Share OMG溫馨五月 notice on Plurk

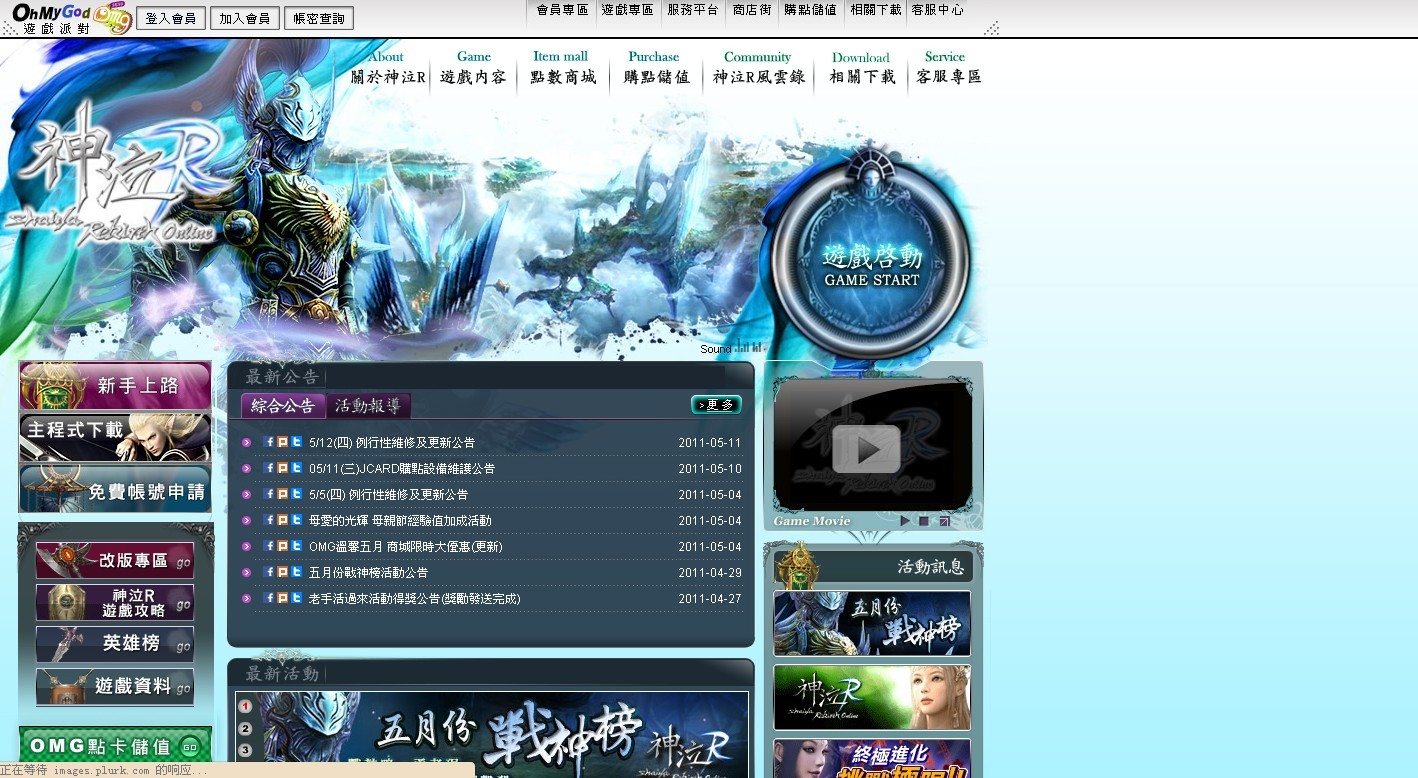tap(283, 546)
